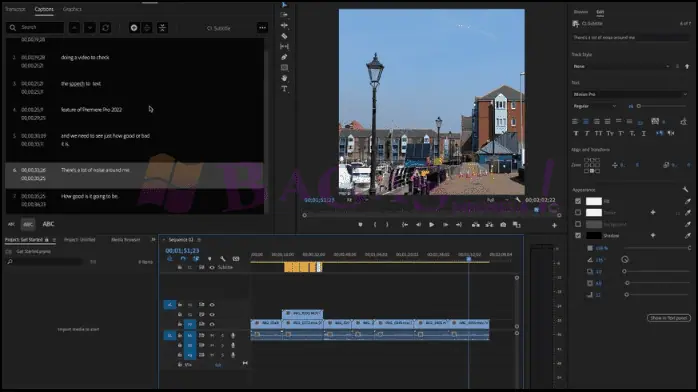Viewport: 698px width, 392px height.
Task: Export frame with camera icon
Action: coord(503,225)
